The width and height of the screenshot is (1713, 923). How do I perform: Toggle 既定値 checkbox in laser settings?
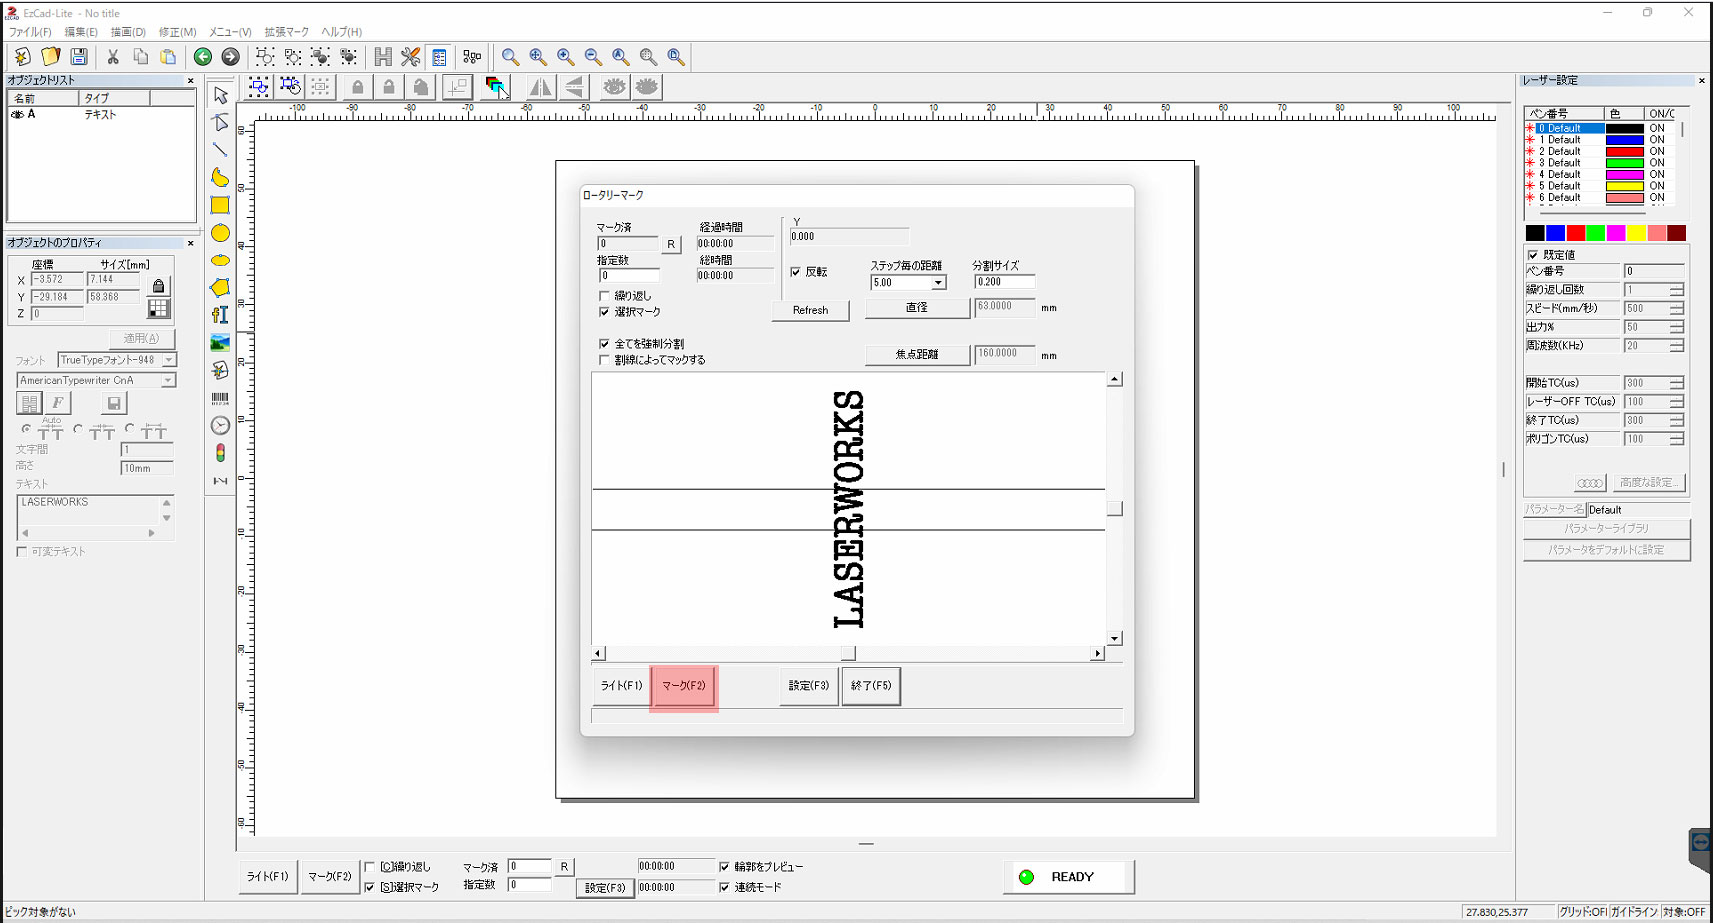(x=1533, y=255)
